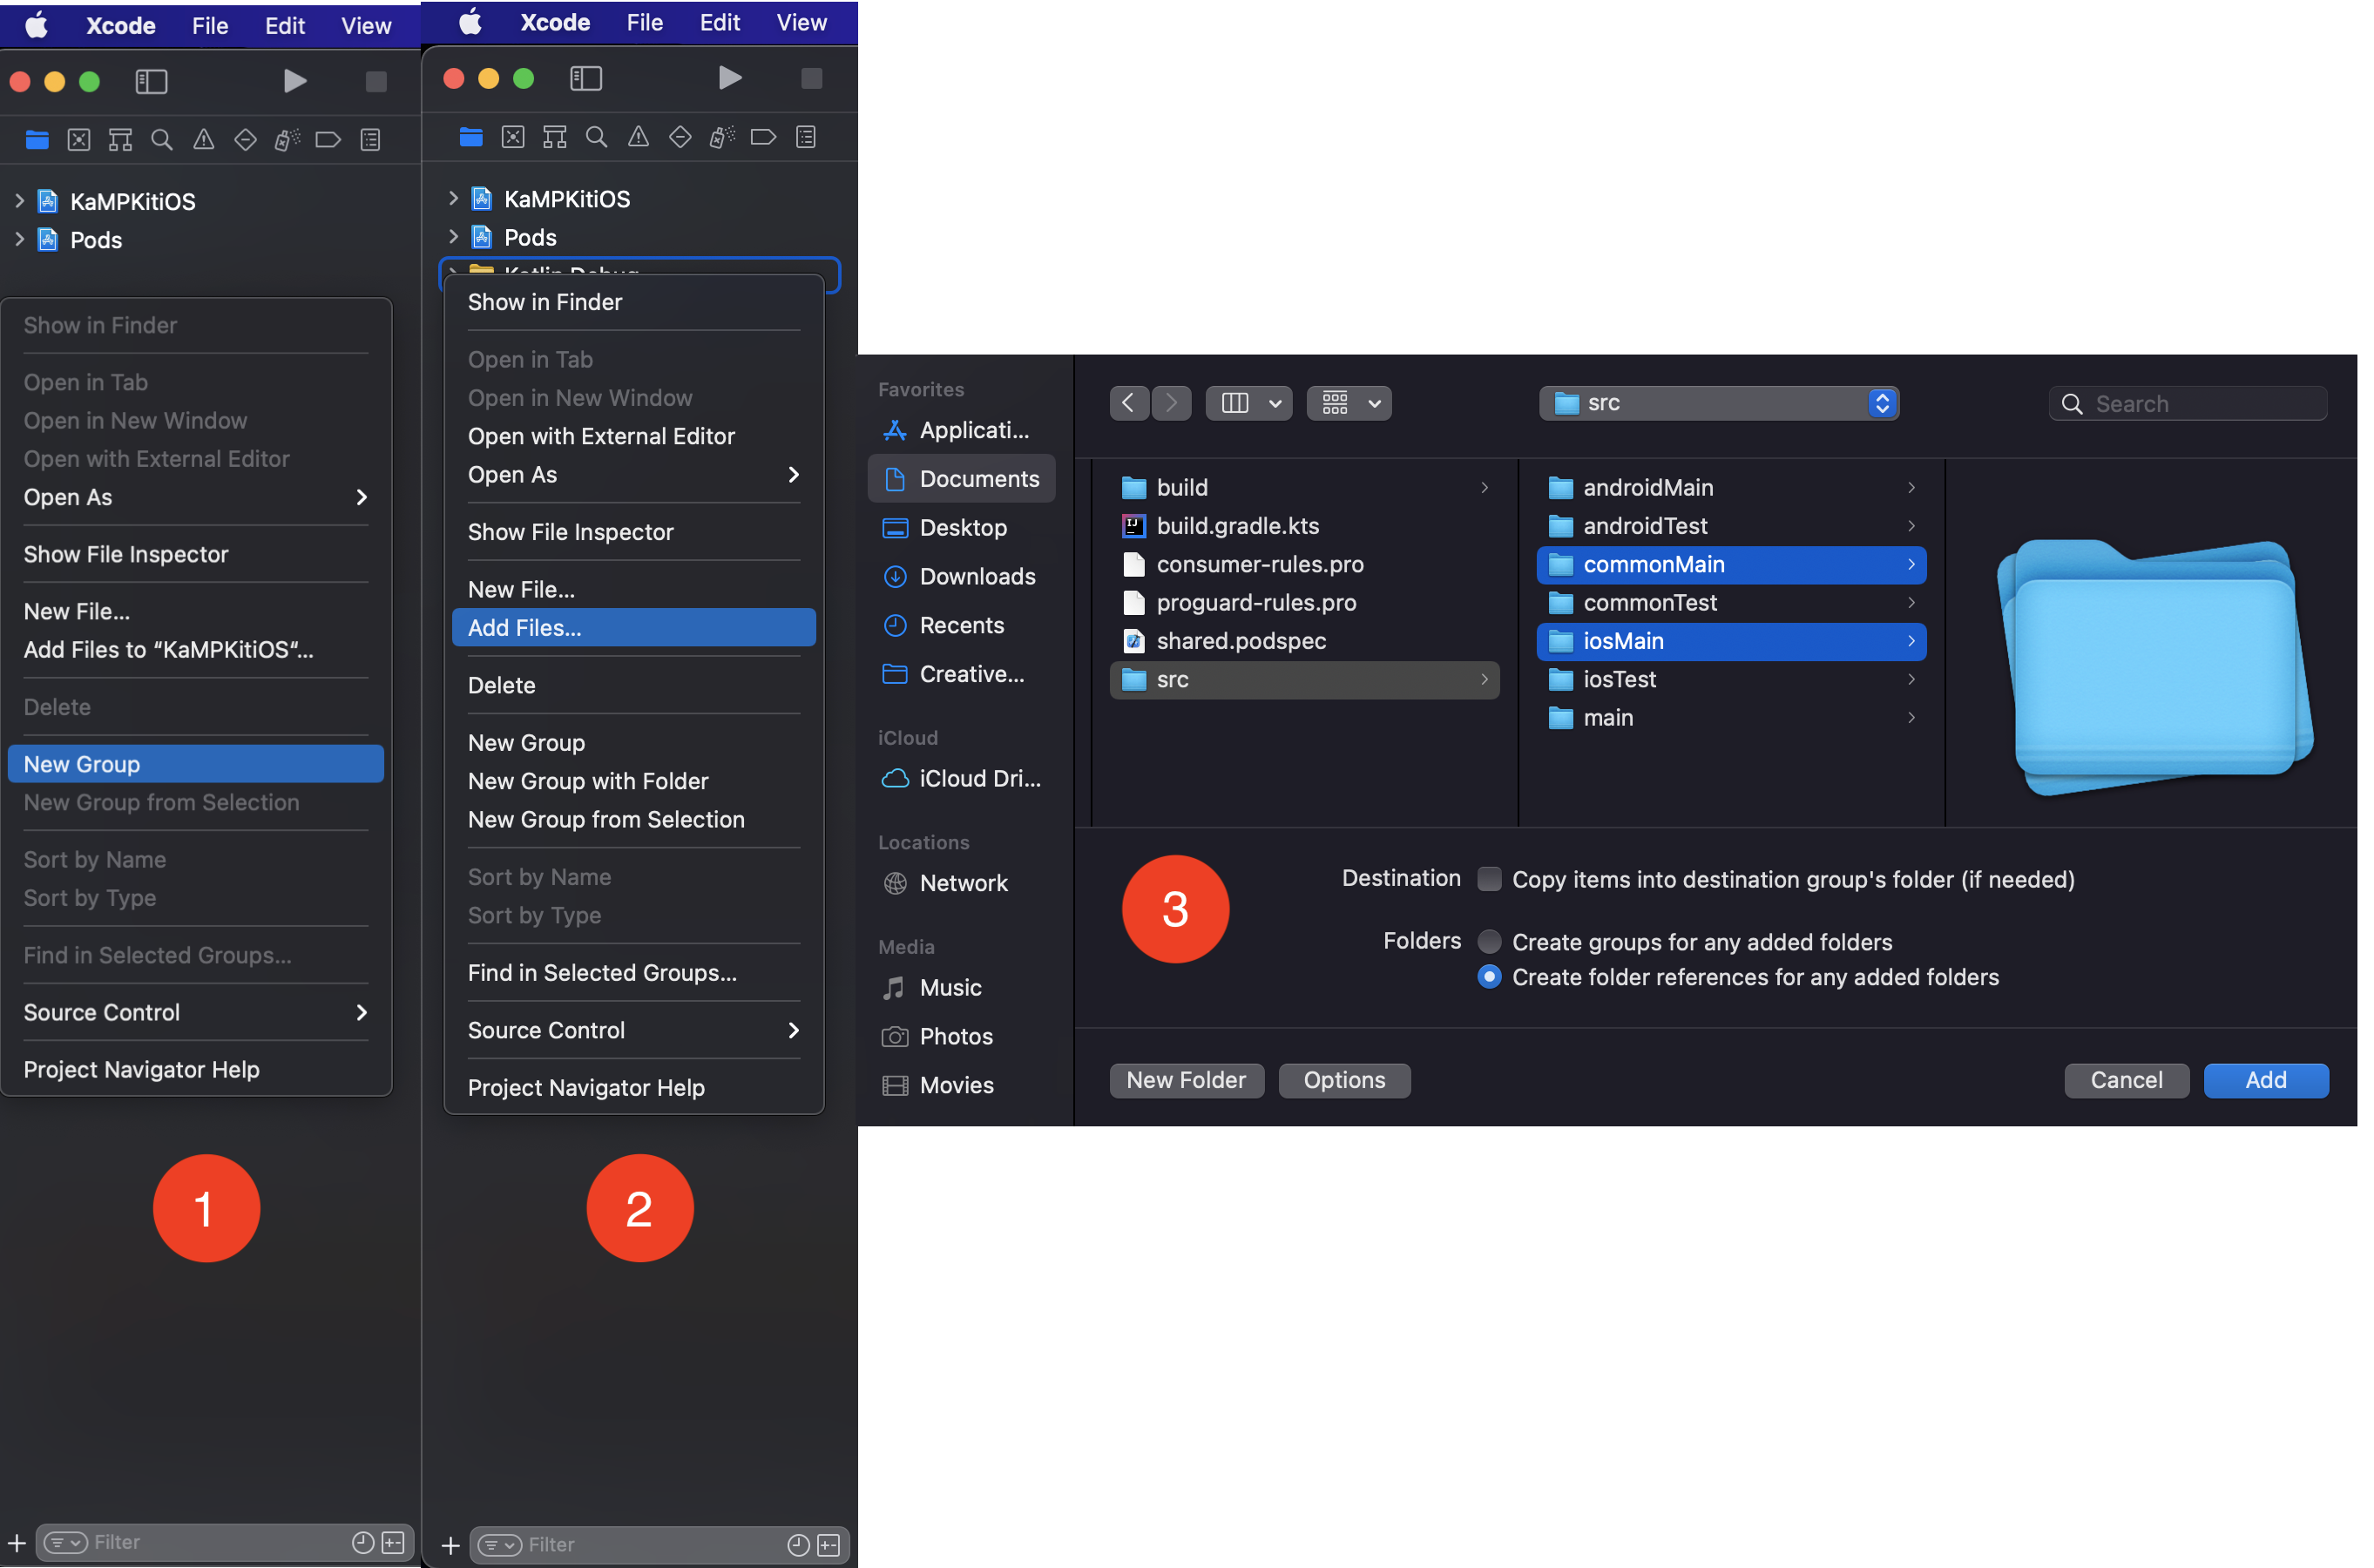Screen dimensions: 2374x1568
Task: Open the Apple menu in right window
Action: 470,22
